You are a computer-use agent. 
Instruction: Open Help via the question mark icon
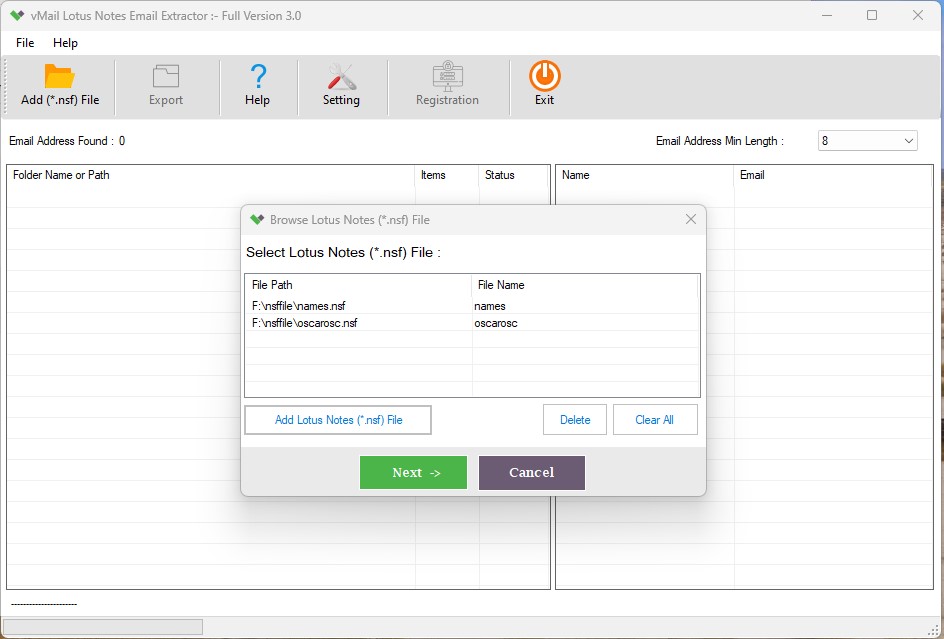258,76
